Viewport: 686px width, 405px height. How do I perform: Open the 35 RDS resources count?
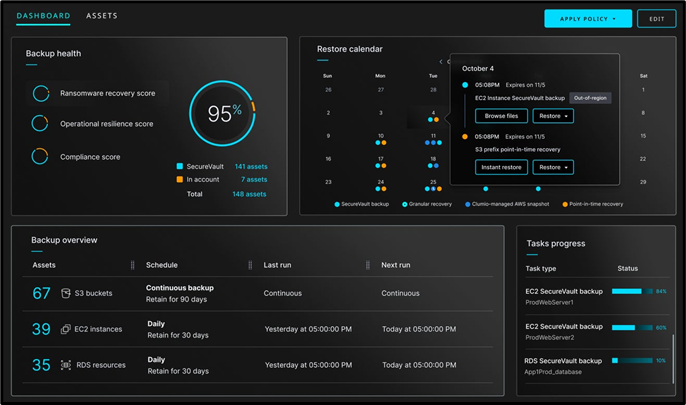coord(41,365)
